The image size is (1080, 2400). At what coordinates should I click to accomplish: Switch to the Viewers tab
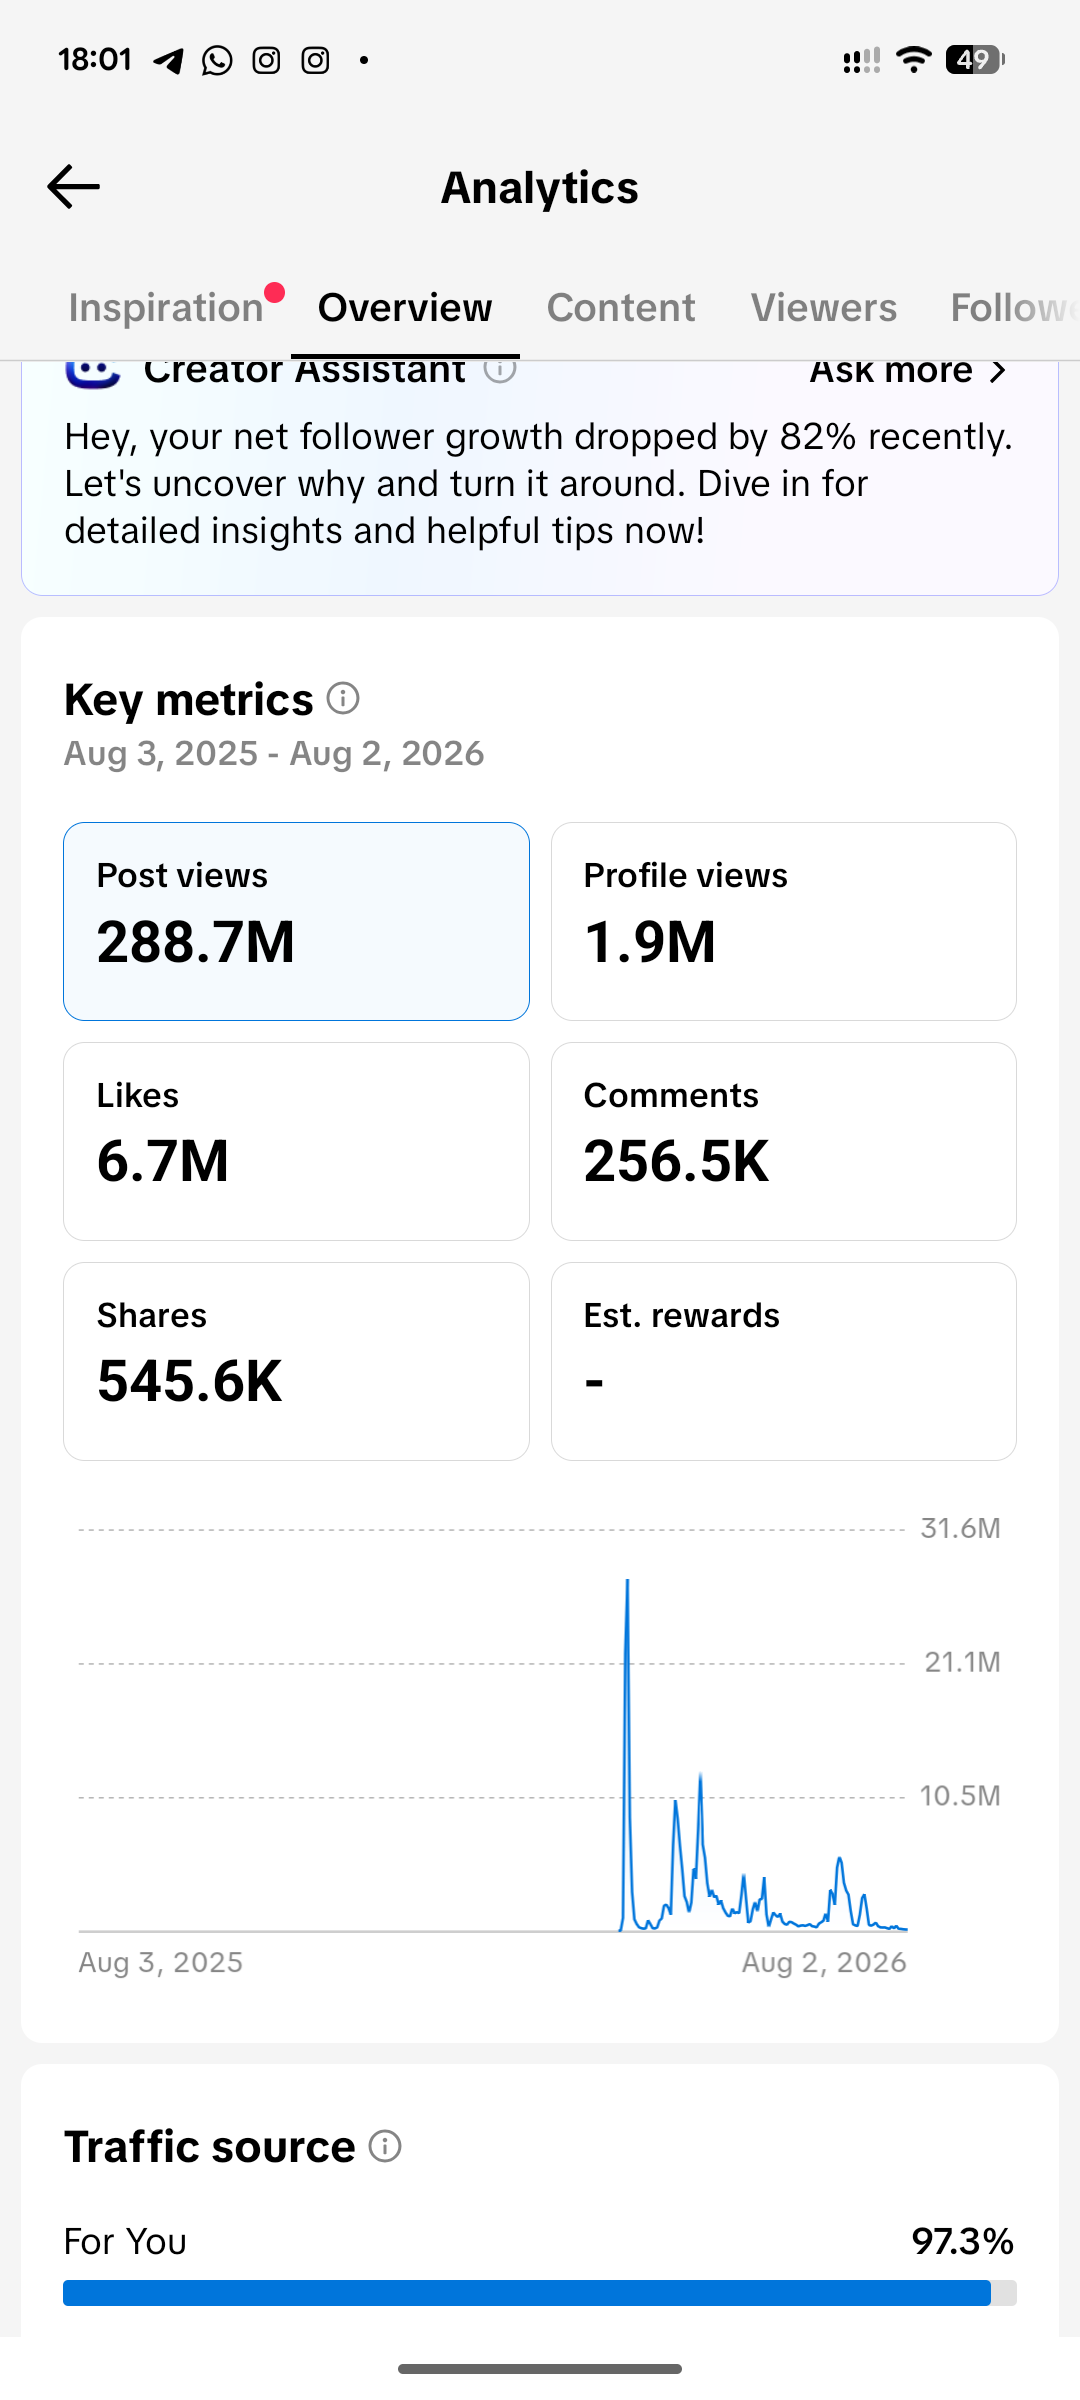824,307
